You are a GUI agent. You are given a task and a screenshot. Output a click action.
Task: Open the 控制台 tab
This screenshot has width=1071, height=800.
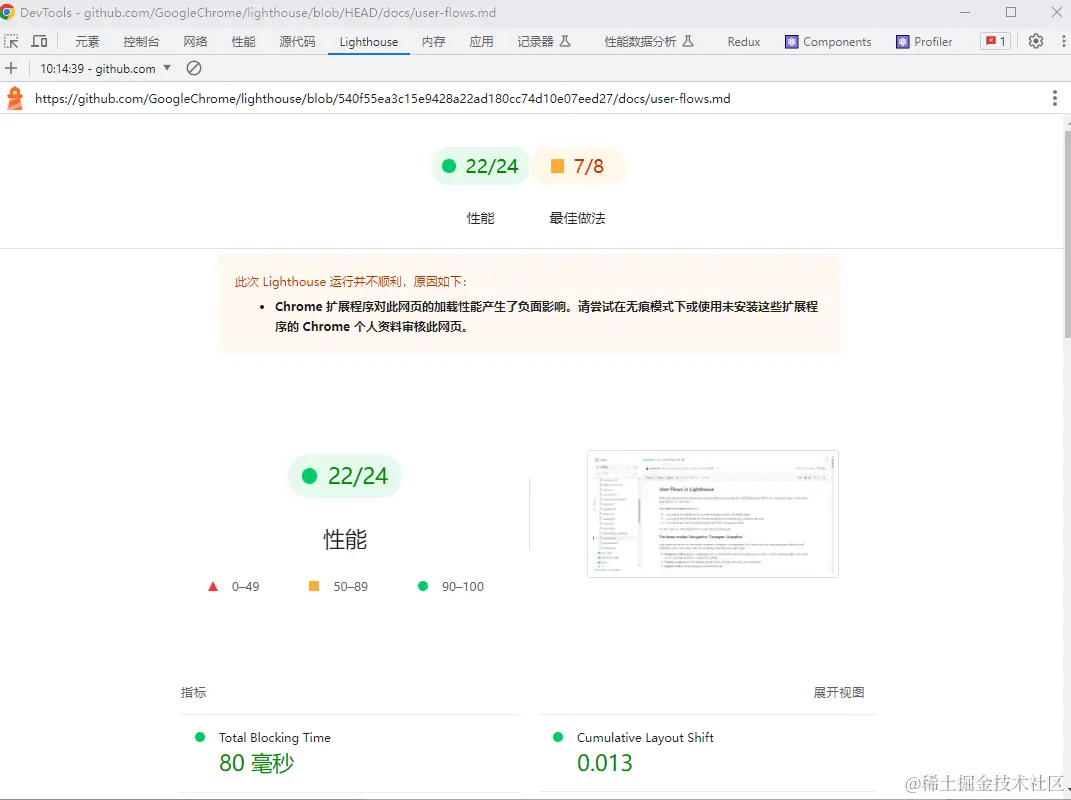click(141, 42)
